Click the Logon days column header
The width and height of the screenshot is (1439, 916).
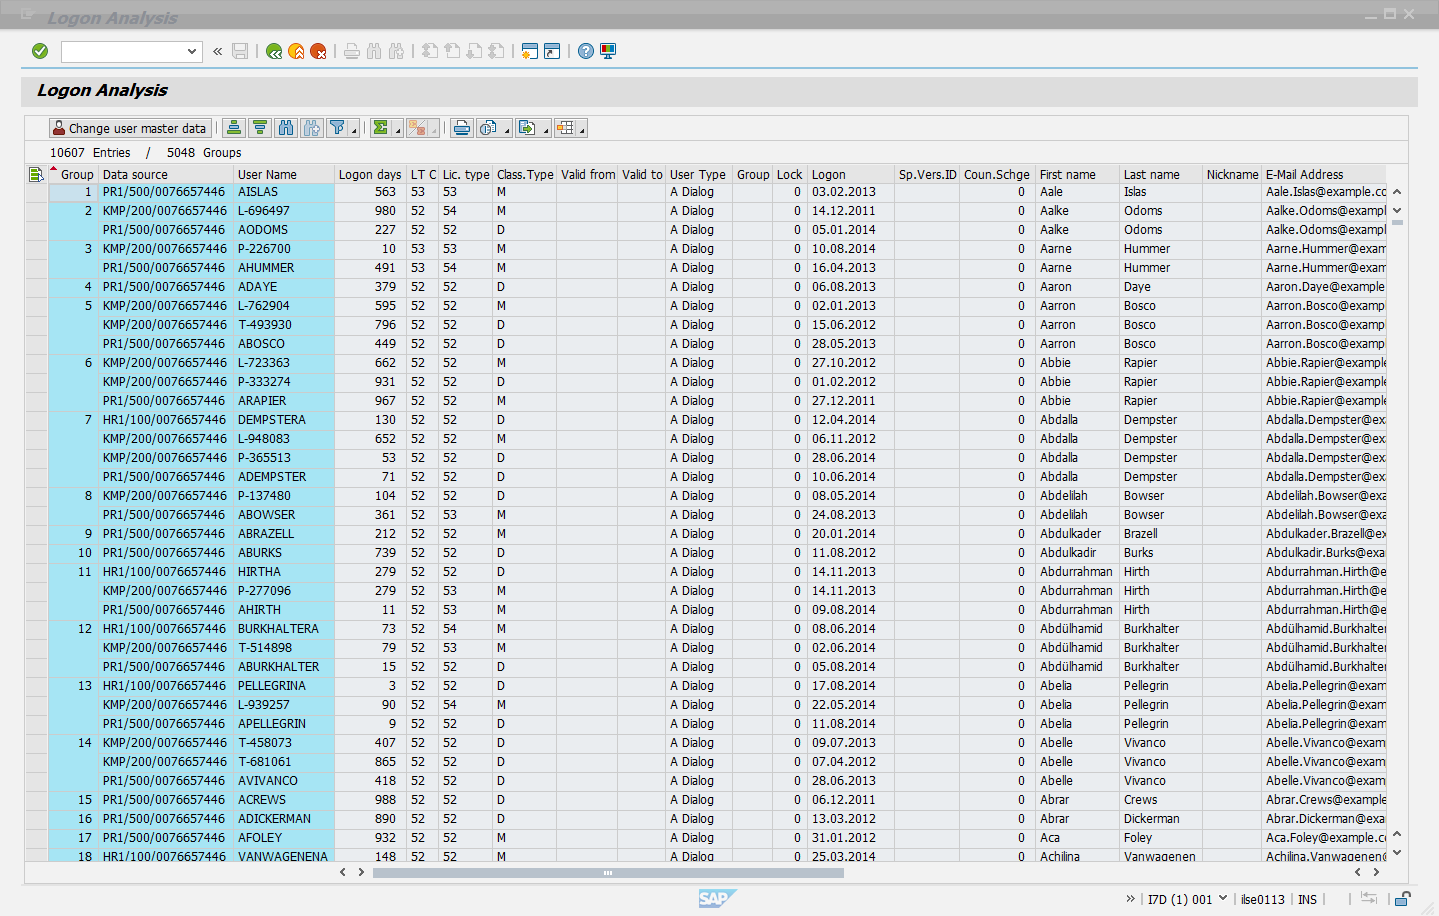[369, 174]
